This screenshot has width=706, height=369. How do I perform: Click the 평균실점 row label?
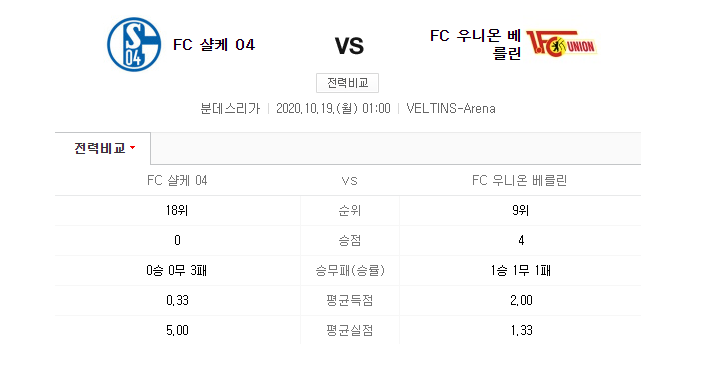[x=350, y=330]
